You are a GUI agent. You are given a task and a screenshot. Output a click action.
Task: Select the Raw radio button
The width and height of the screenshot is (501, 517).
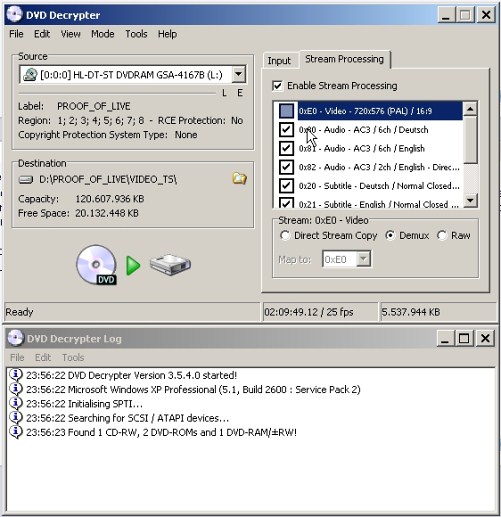click(442, 235)
